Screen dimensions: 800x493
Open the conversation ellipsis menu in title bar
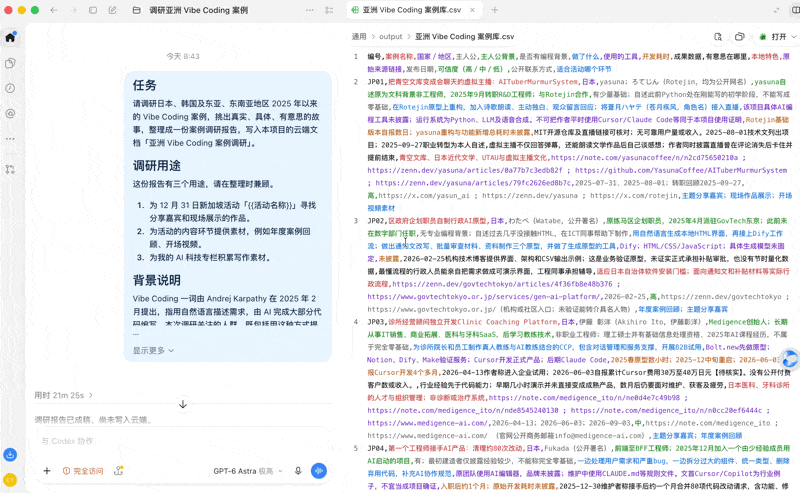310,10
